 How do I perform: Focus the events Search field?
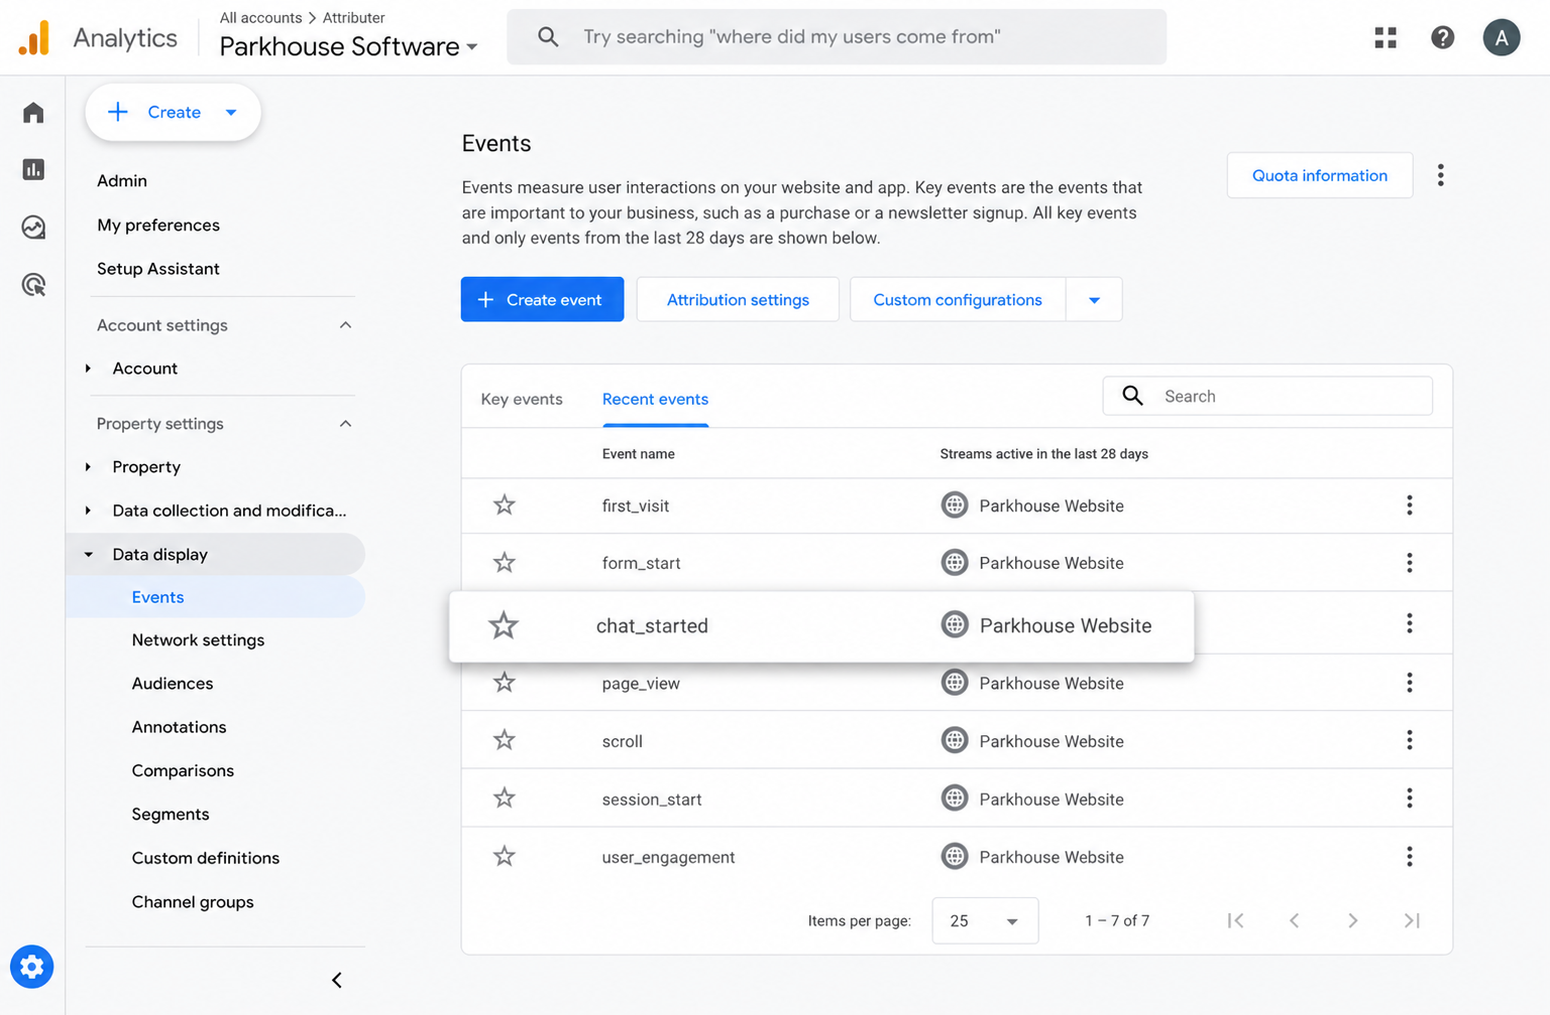click(x=1268, y=396)
